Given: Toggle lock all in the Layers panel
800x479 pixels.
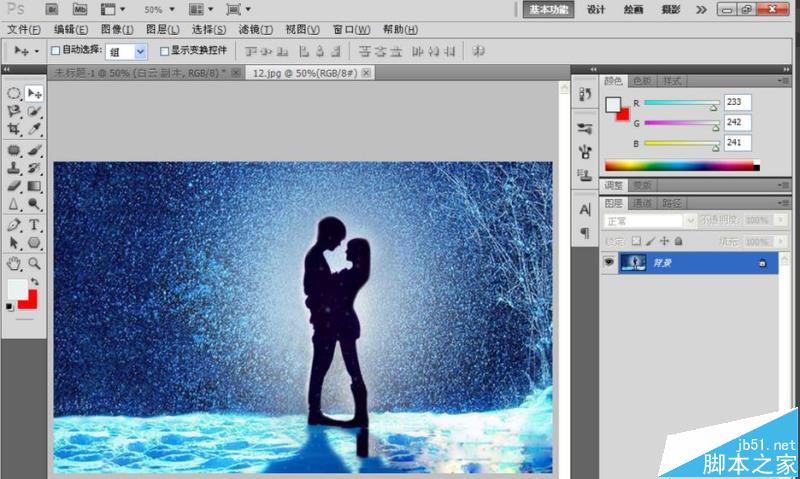Looking at the screenshot, I should pyautogui.click(x=679, y=241).
